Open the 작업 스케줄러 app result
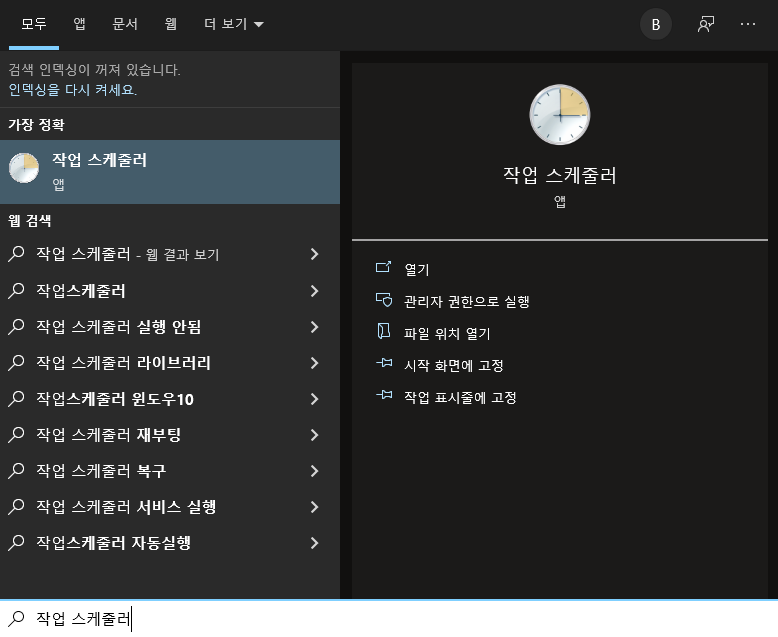778x637 pixels. pos(170,172)
